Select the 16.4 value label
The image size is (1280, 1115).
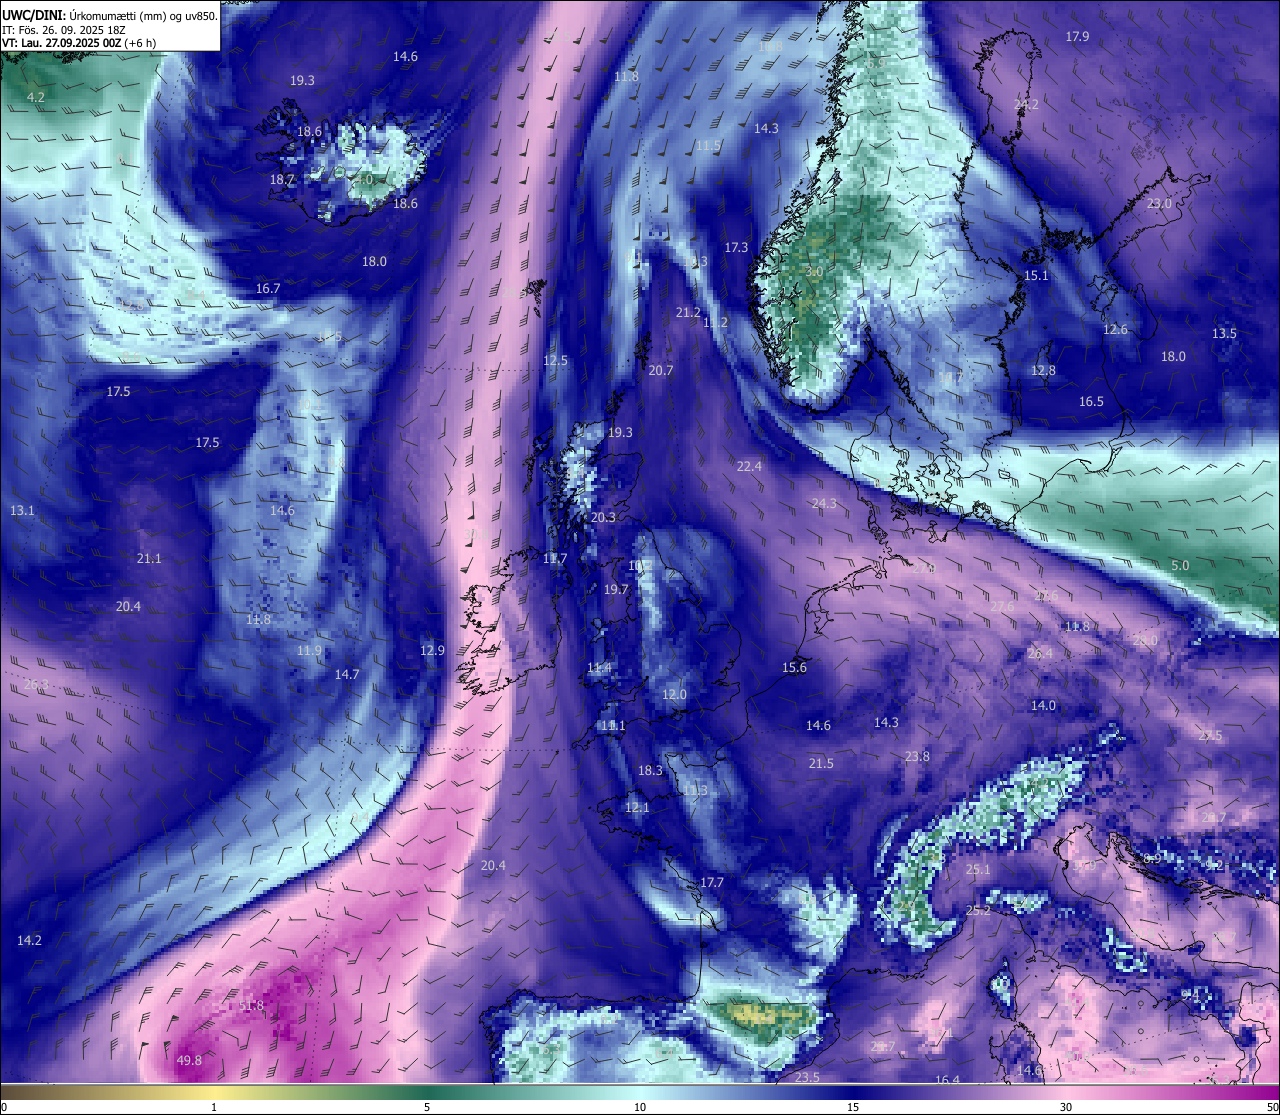(x=947, y=1080)
